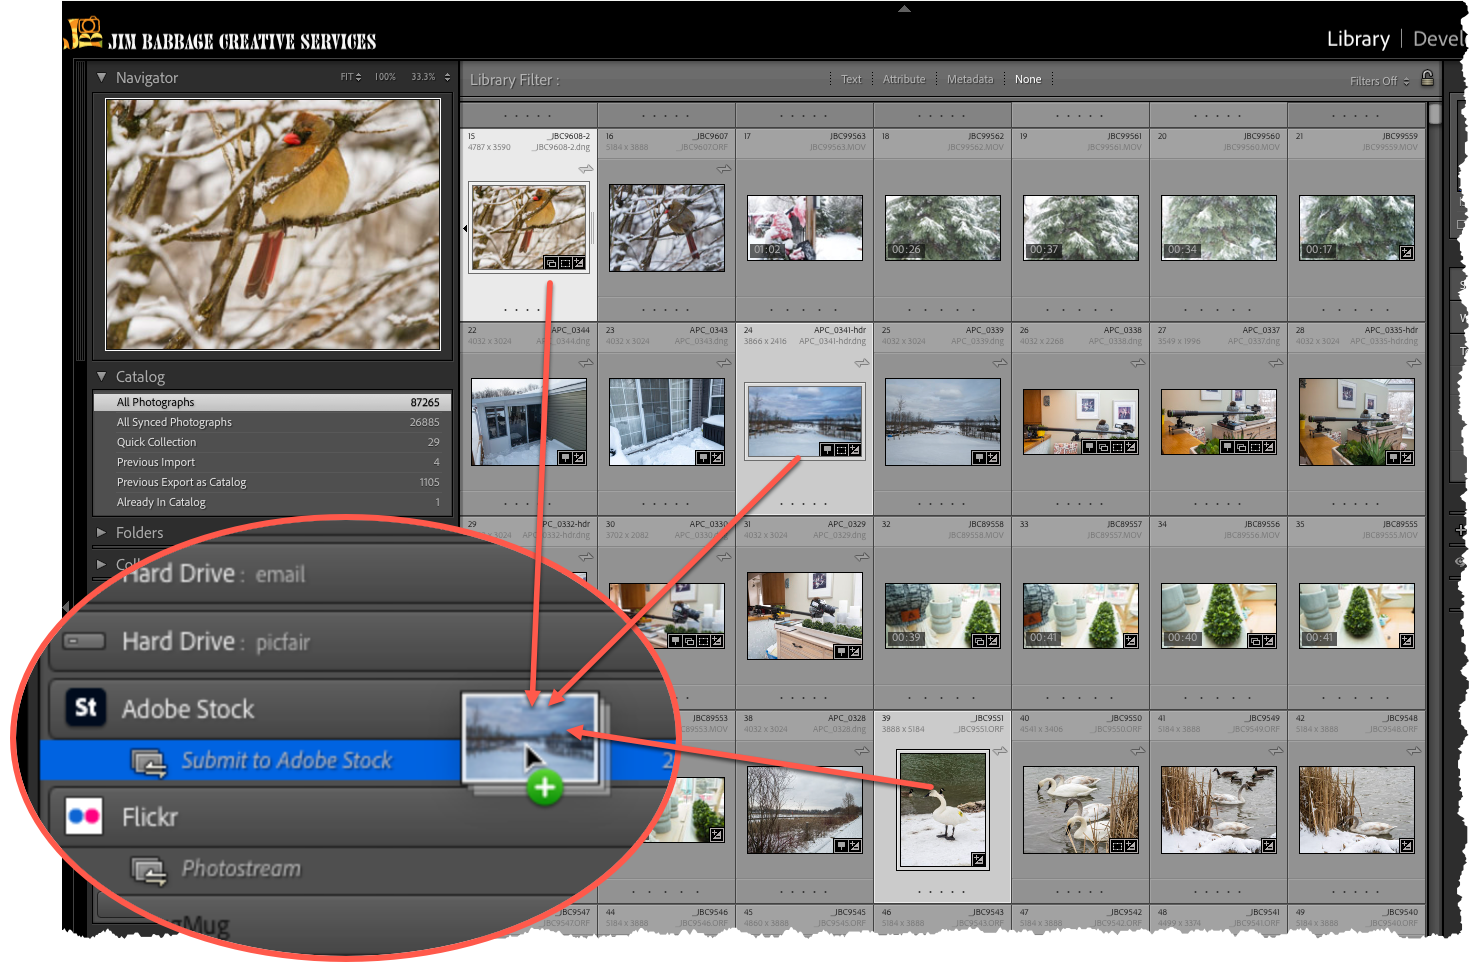Click the keyword badge on thumbnail APC_0338
The width and height of the screenshot is (1469, 973).
1089,447
